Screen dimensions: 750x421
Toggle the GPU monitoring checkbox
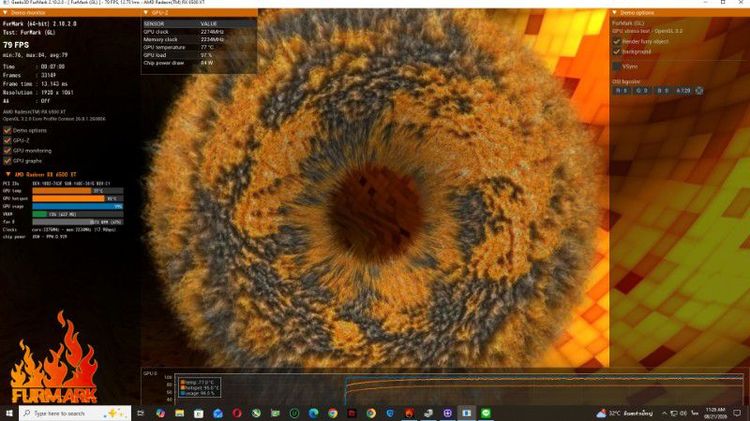point(7,150)
